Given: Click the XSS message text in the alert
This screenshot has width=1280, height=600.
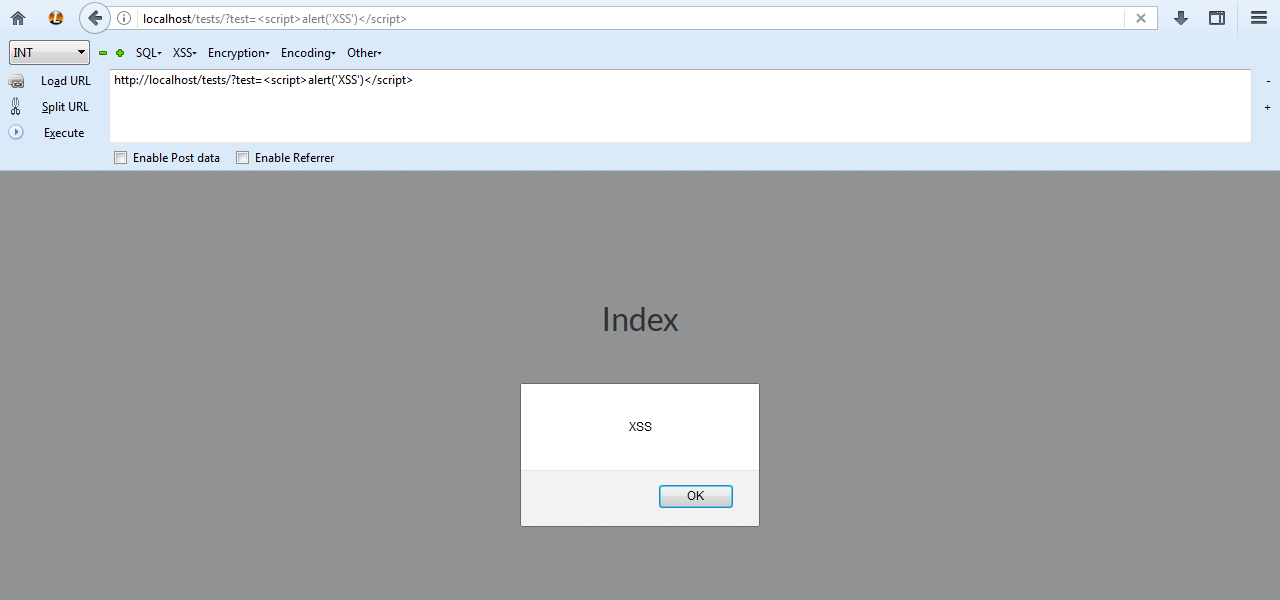Looking at the screenshot, I should [x=640, y=427].
